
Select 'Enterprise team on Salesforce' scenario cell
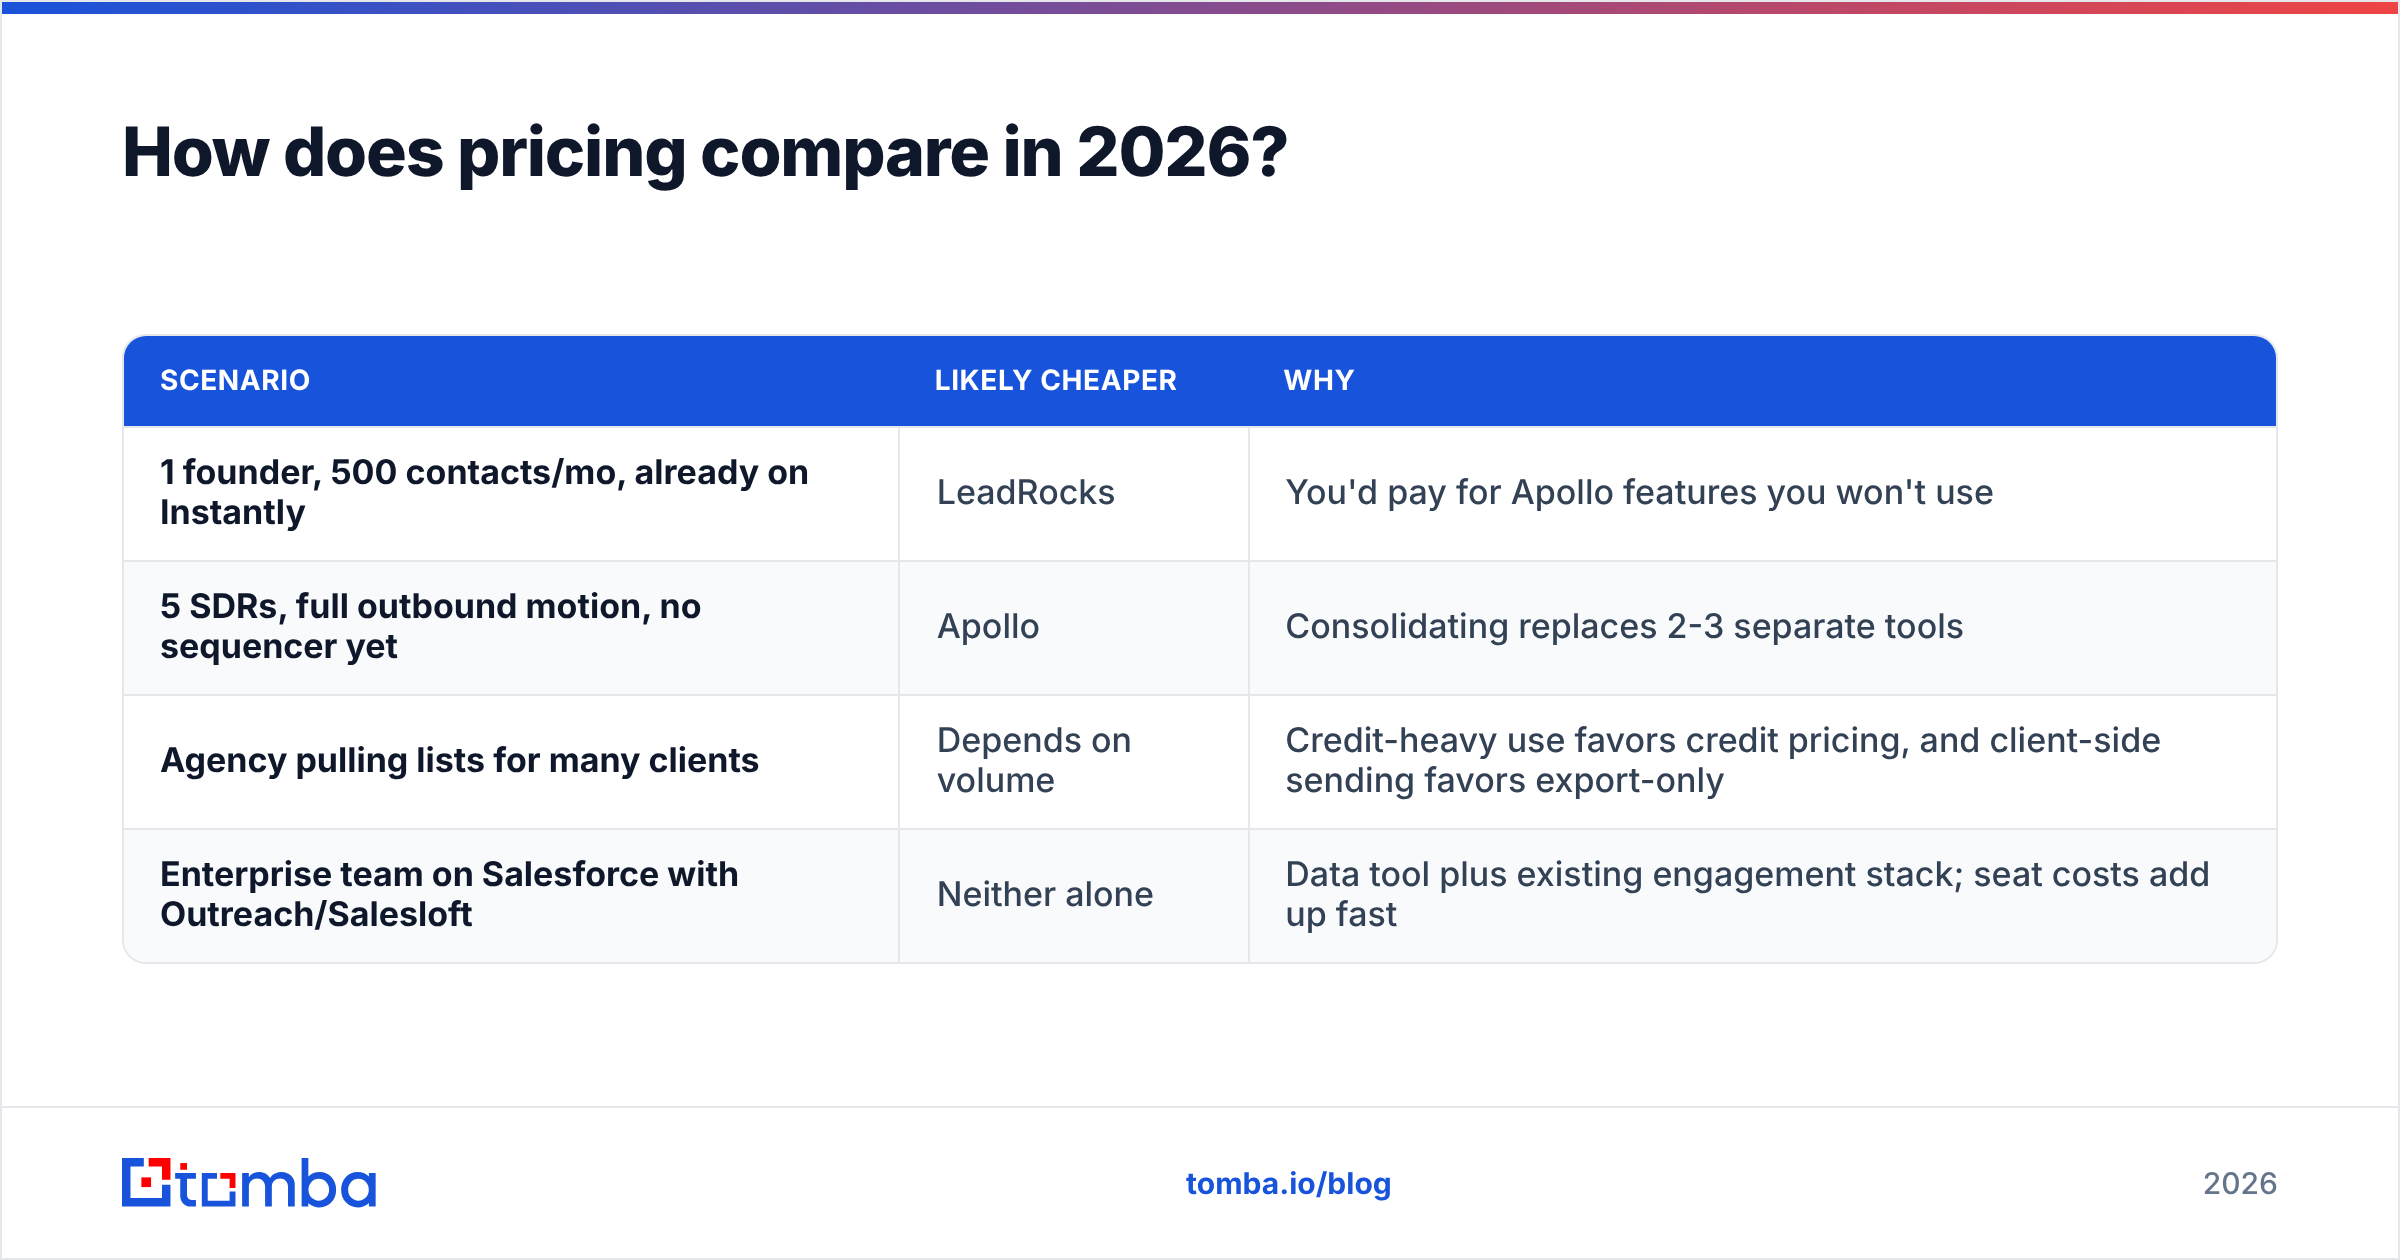click(511, 895)
